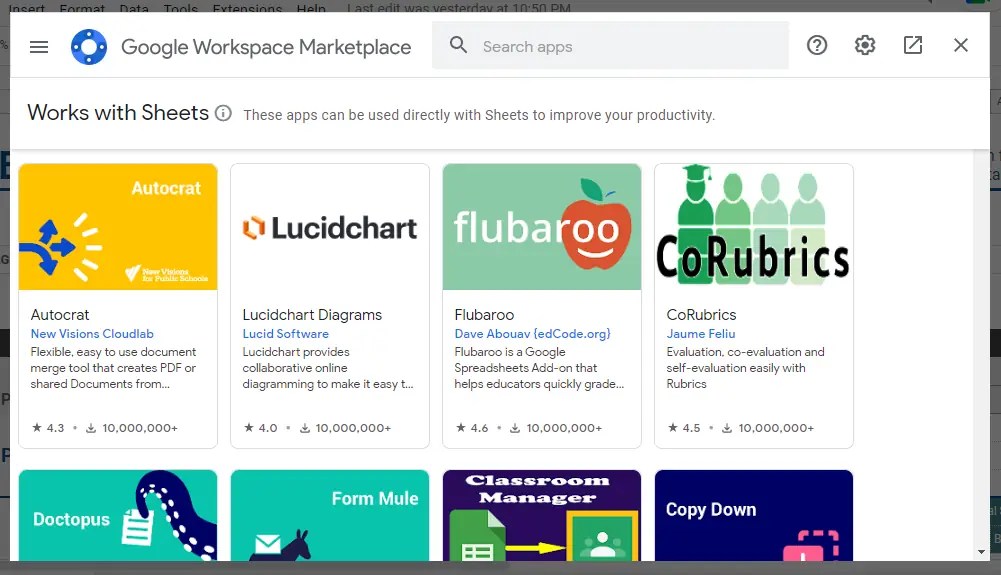This screenshot has width=1001, height=575.
Task: Click the Google Workspace Marketplace logo
Action: [x=89, y=47]
